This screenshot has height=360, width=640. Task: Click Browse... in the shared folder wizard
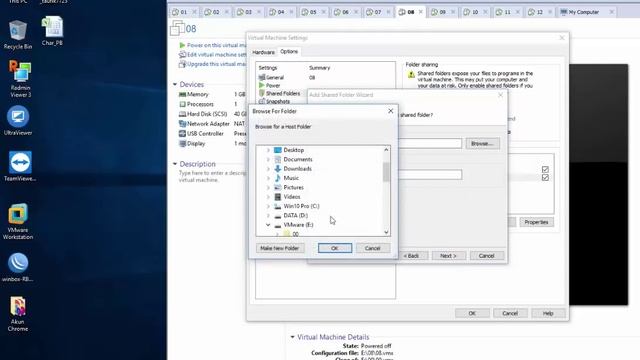[x=482, y=144]
